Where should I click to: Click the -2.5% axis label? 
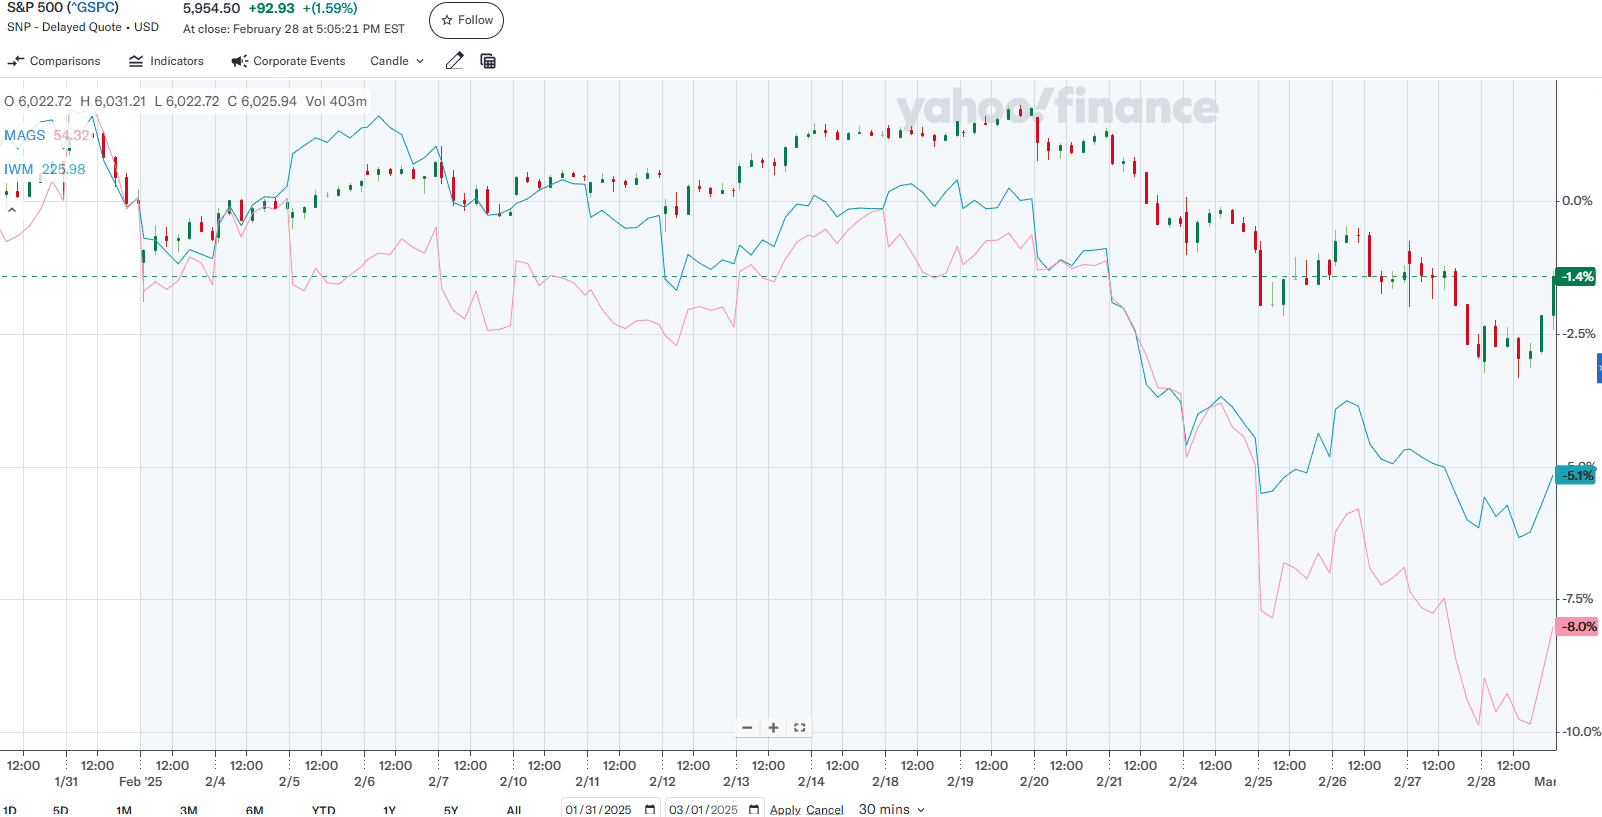(x=1579, y=334)
